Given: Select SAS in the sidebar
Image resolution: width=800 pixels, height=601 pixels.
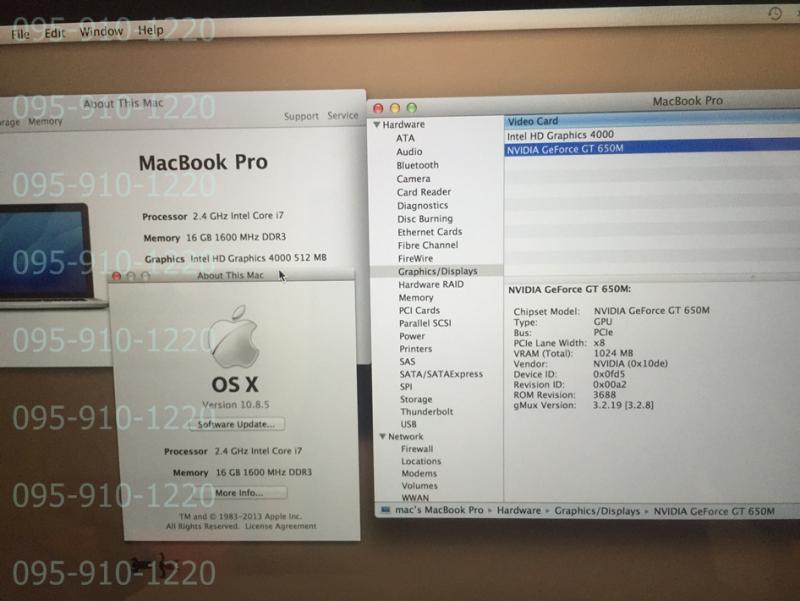Looking at the screenshot, I should point(407,362).
